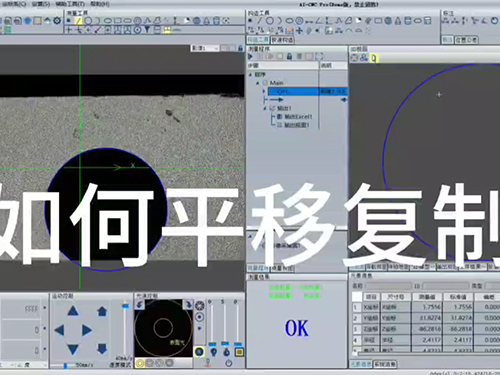Screen dimensions: 500x375
Task: Rotate light segment with top-right curved arrow
Action: pos(188,304)
